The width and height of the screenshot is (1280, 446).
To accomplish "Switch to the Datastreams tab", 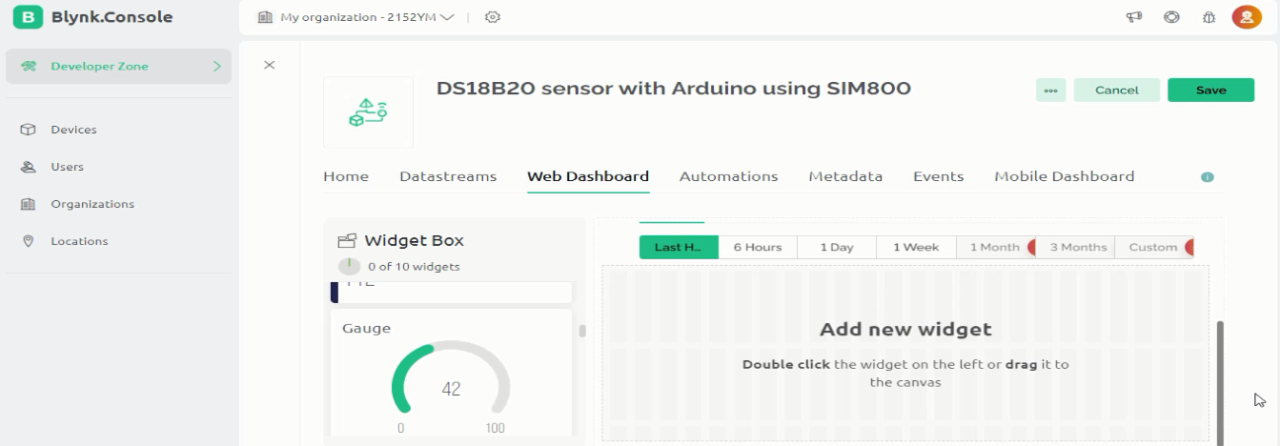I will coord(448,176).
